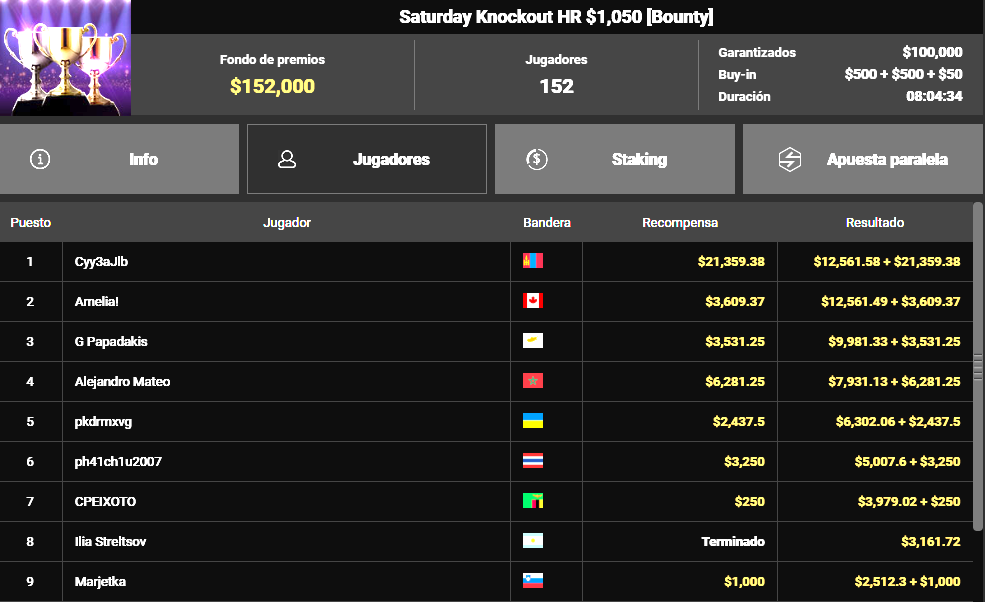The width and height of the screenshot is (985, 602).
Task: Open the Apuesta paralela tab
Action: (x=863, y=159)
